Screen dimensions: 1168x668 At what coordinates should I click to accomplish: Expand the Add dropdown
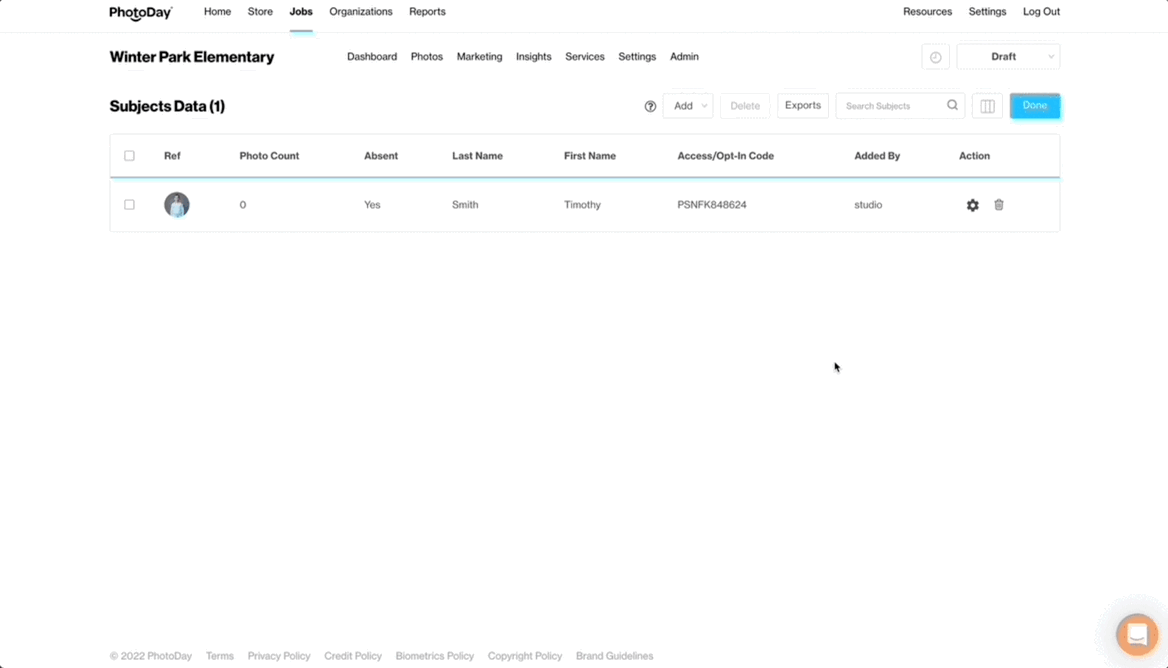pos(688,106)
